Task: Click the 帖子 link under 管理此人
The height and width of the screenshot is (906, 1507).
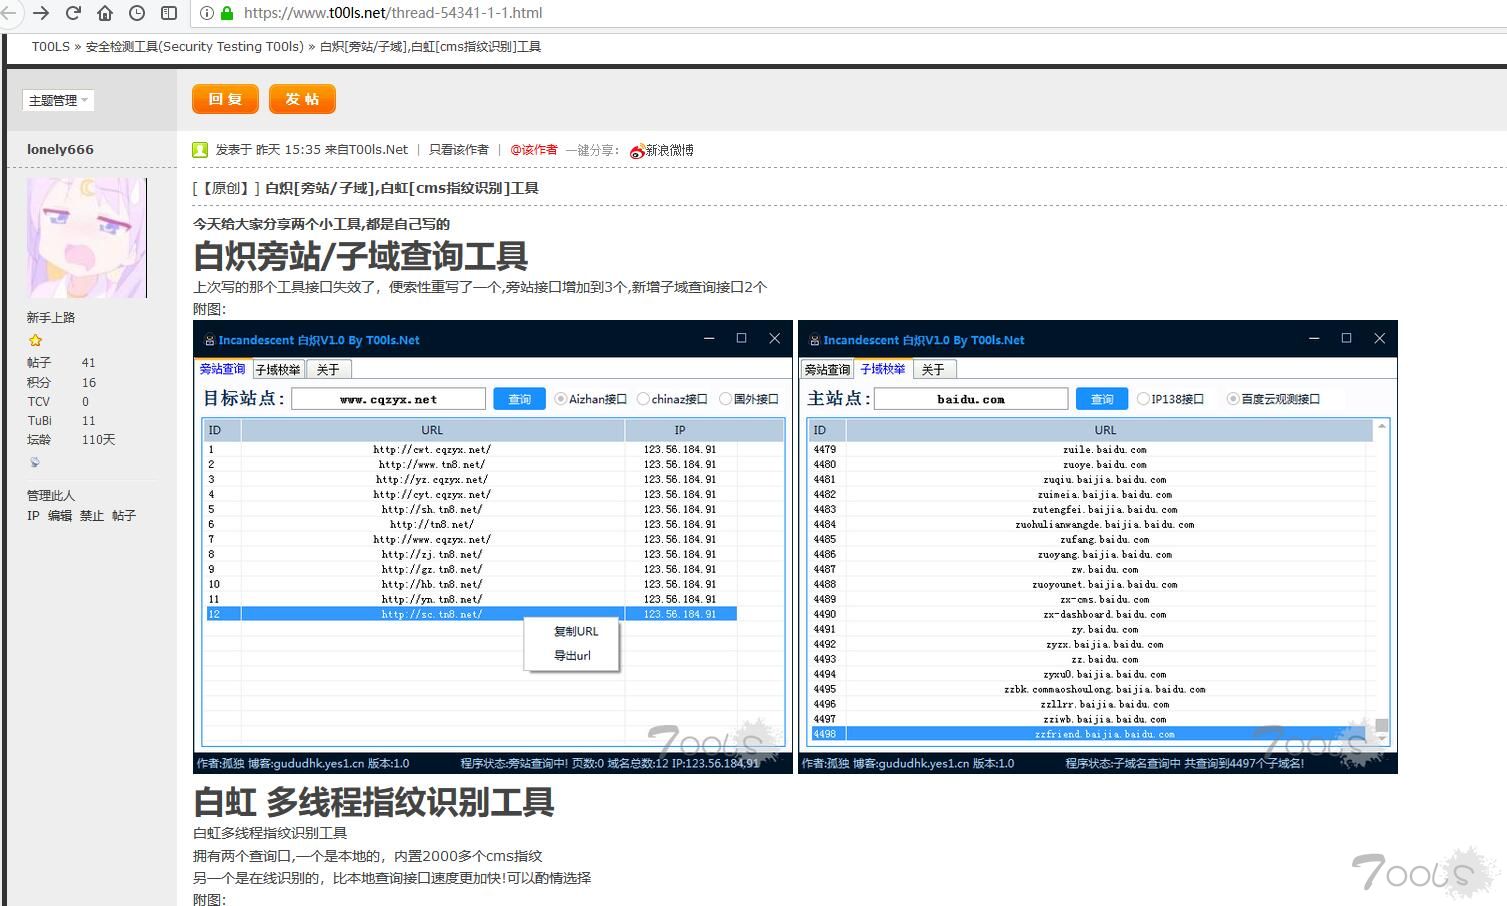Action: pos(124,516)
